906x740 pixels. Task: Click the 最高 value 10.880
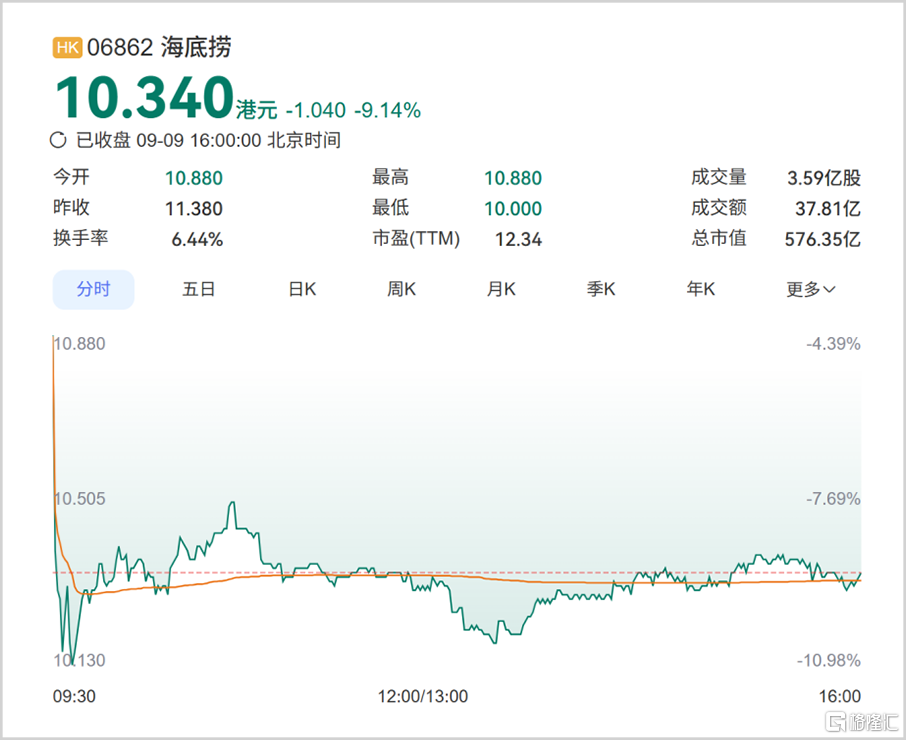pos(513,178)
